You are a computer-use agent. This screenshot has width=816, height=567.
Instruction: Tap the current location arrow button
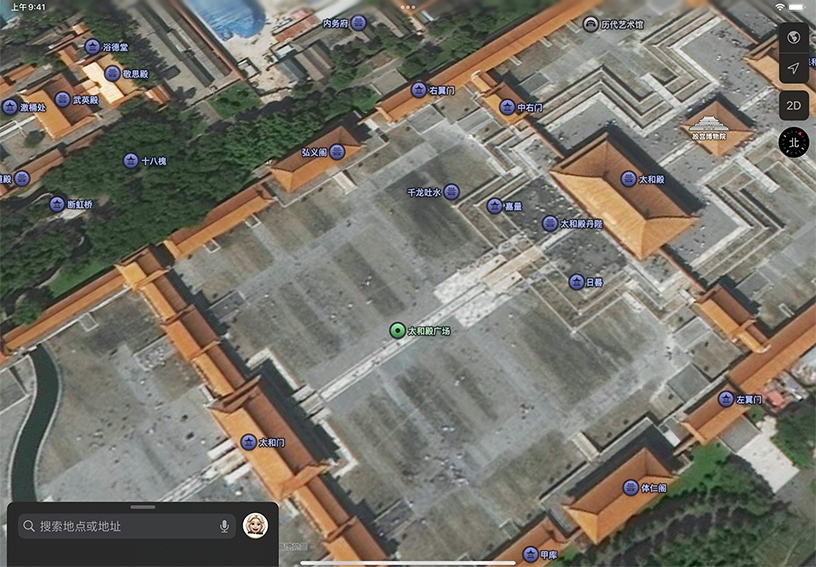[x=793, y=69]
